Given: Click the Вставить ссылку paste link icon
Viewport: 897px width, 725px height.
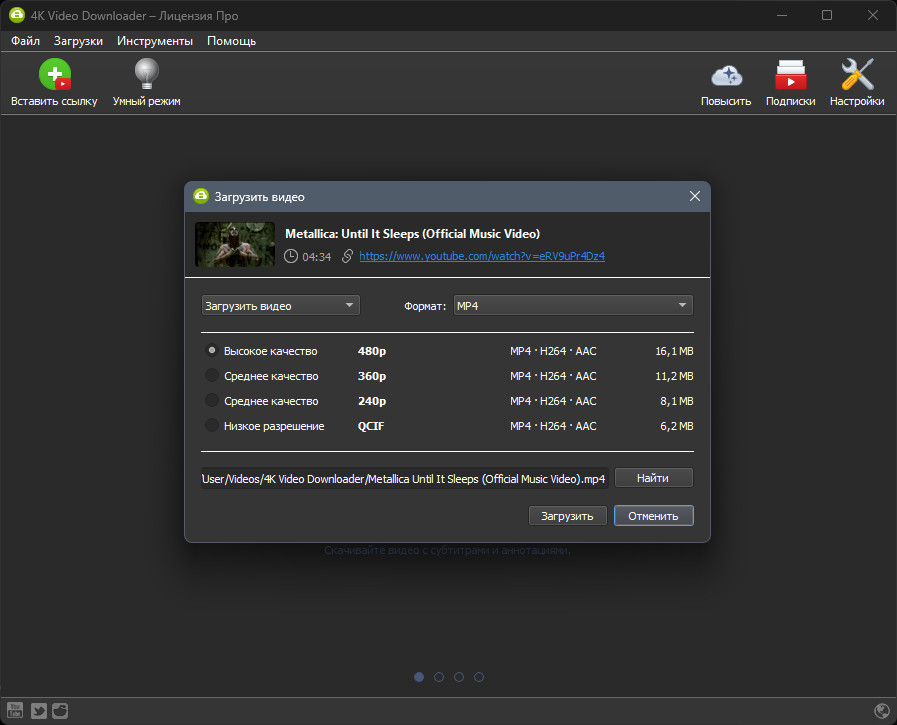Looking at the screenshot, I should pyautogui.click(x=55, y=74).
